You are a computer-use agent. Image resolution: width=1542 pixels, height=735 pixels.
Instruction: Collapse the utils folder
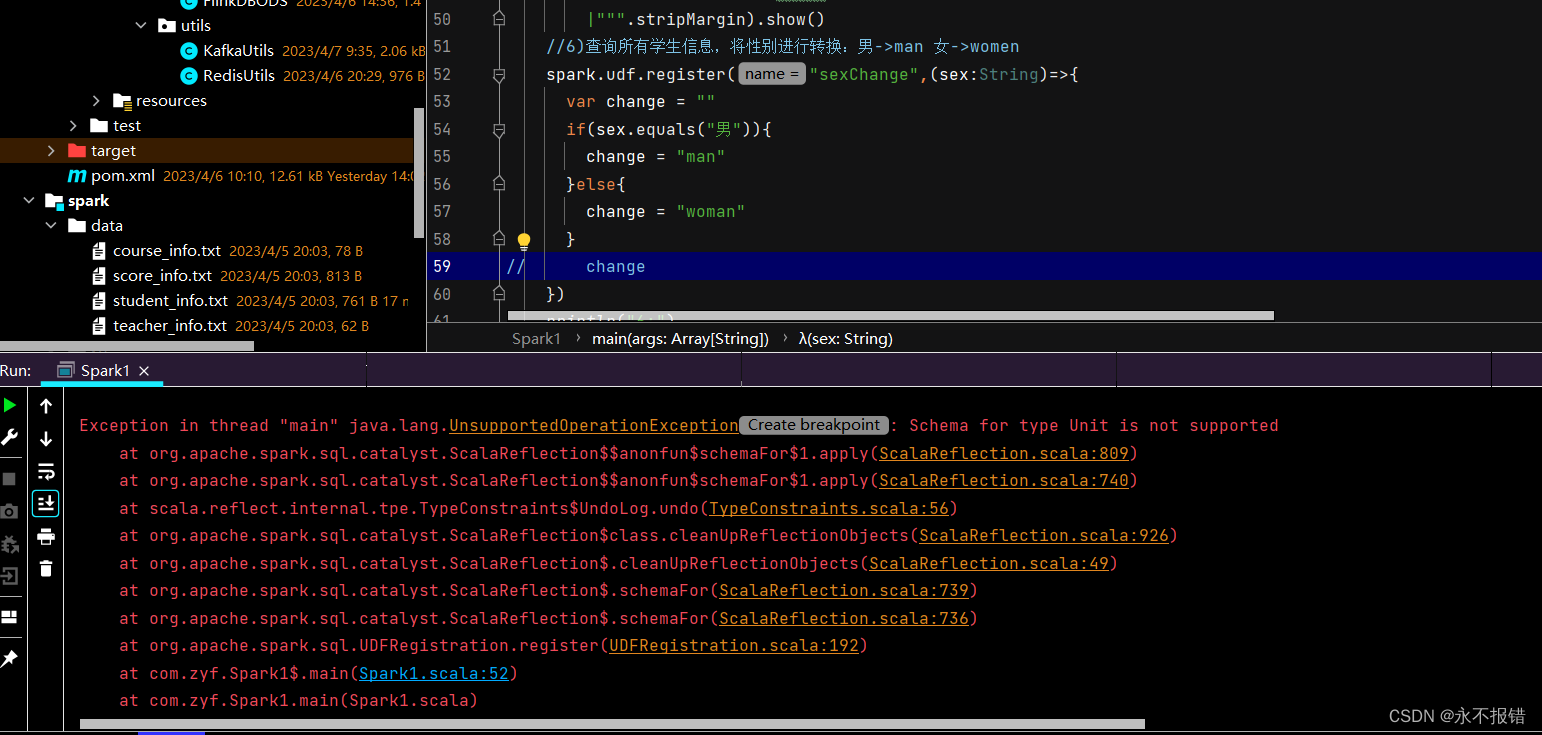click(x=141, y=25)
